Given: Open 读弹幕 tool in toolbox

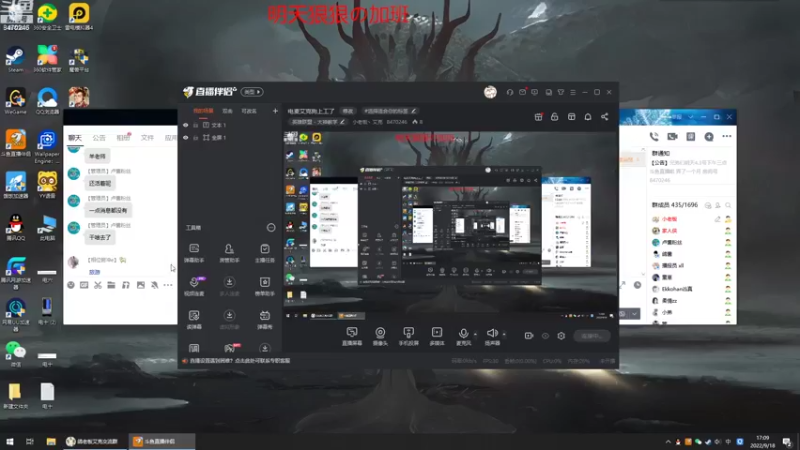Looking at the screenshot, I should pyautogui.click(x=194, y=319).
